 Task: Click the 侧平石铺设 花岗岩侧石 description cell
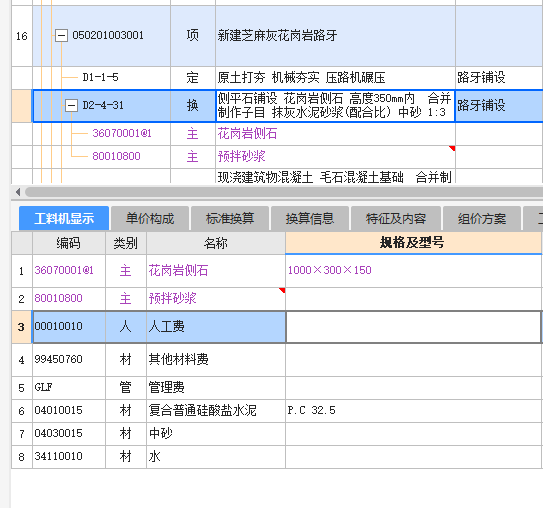coord(335,106)
